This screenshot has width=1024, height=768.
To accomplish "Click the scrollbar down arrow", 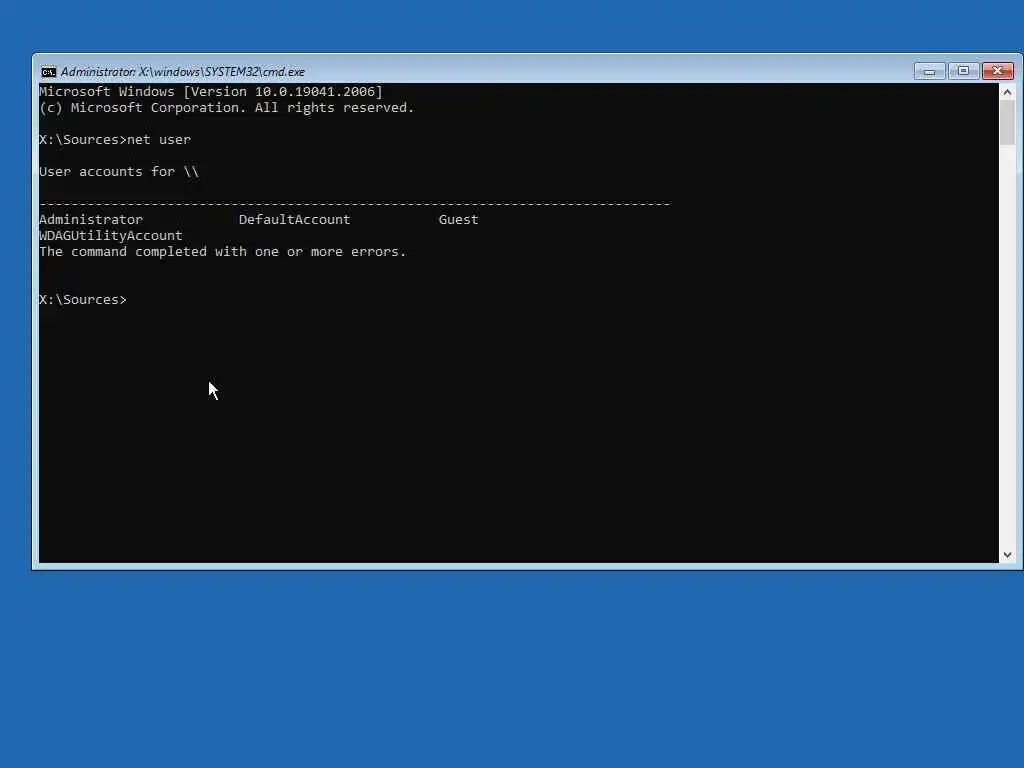I will point(1007,554).
